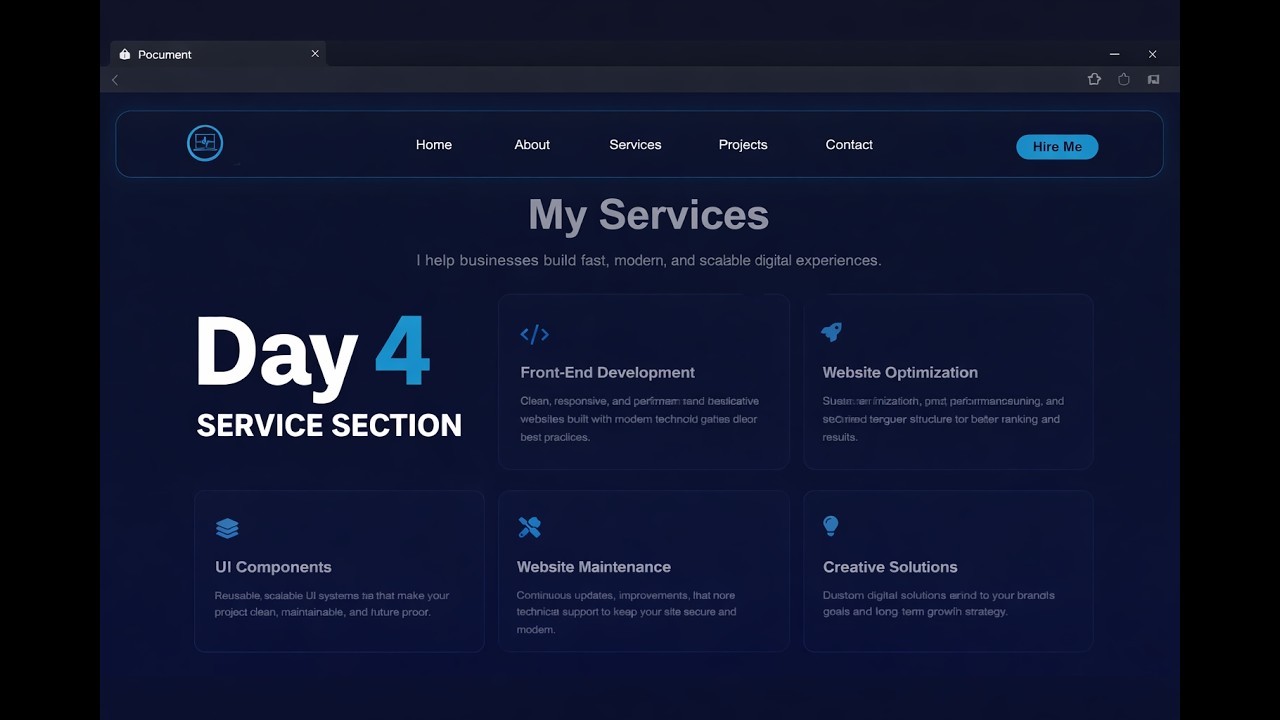Image resolution: width=1280 pixels, height=720 pixels.
Task: Click the My Services page heading
Action: (648, 215)
